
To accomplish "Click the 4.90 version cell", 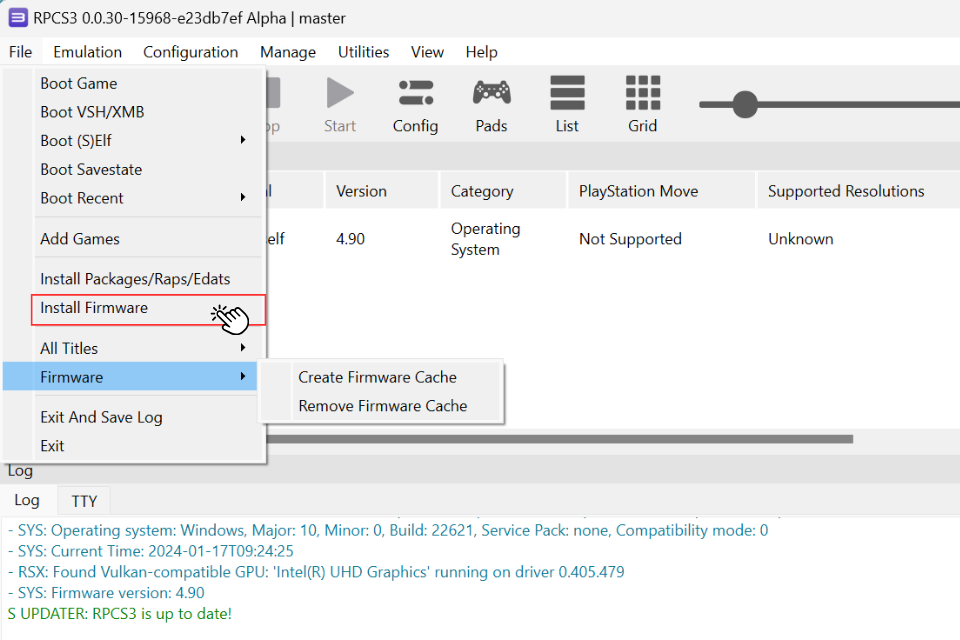I will point(350,239).
